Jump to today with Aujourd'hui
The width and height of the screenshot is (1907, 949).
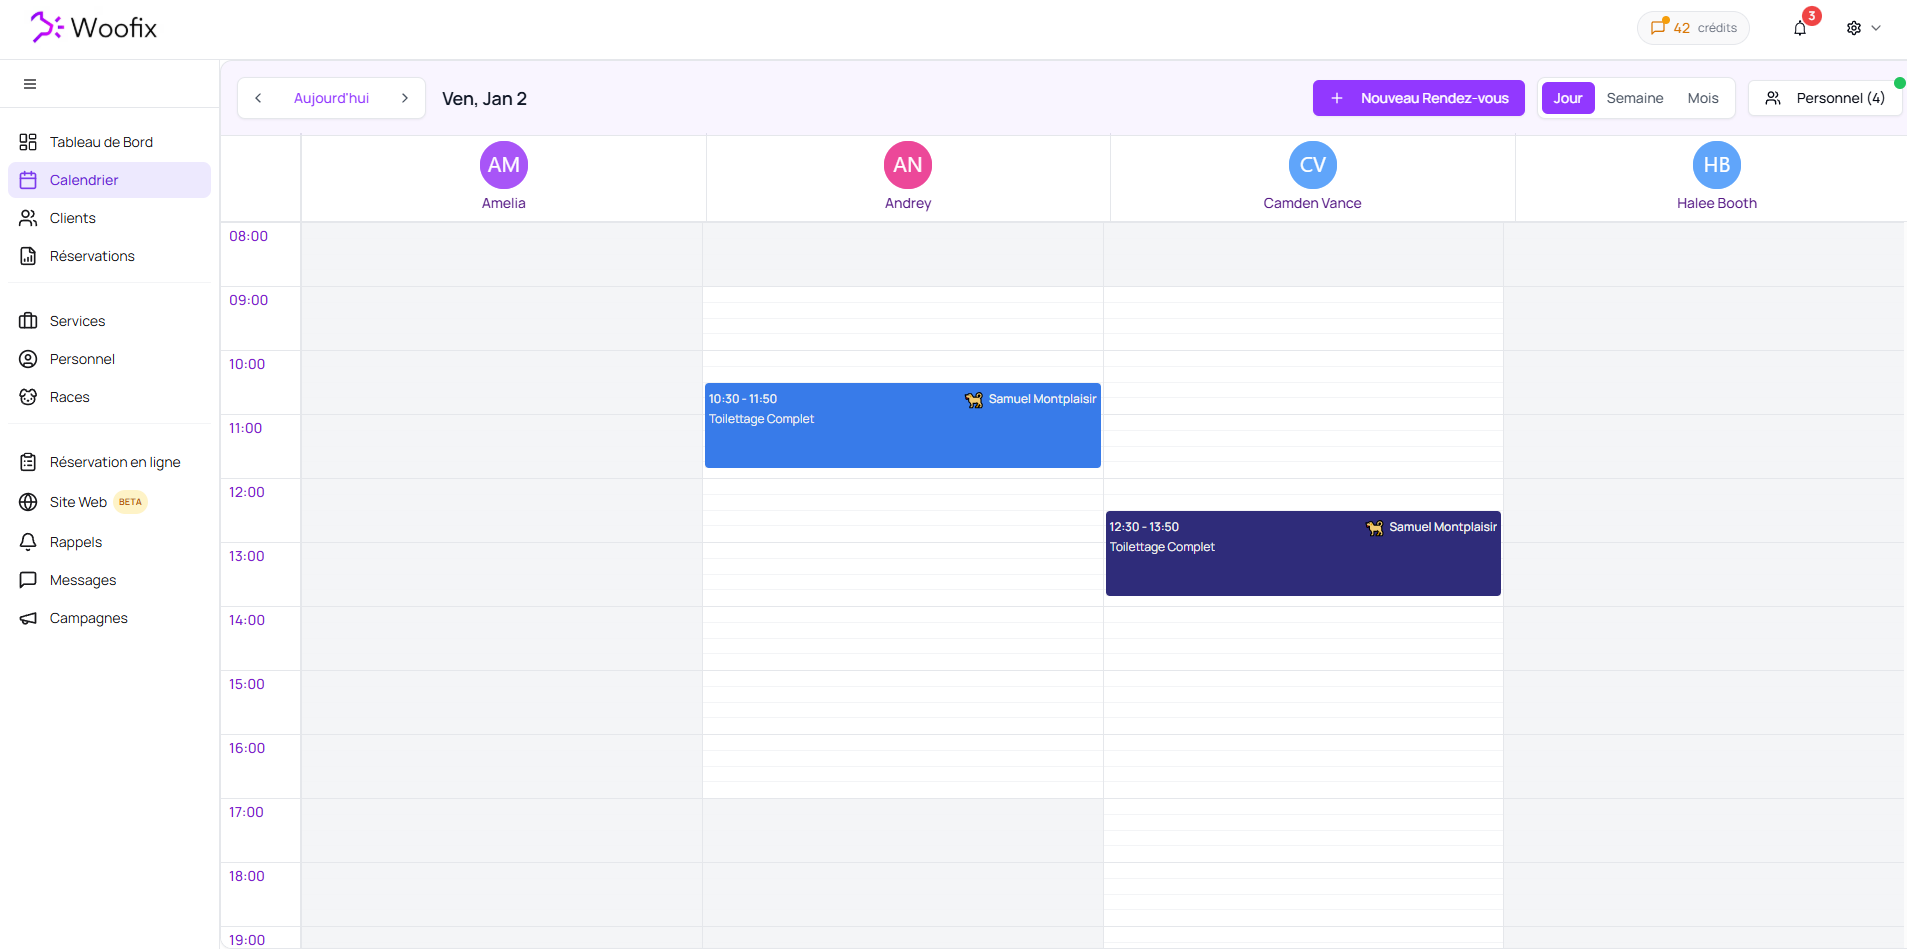(x=331, y=98)
